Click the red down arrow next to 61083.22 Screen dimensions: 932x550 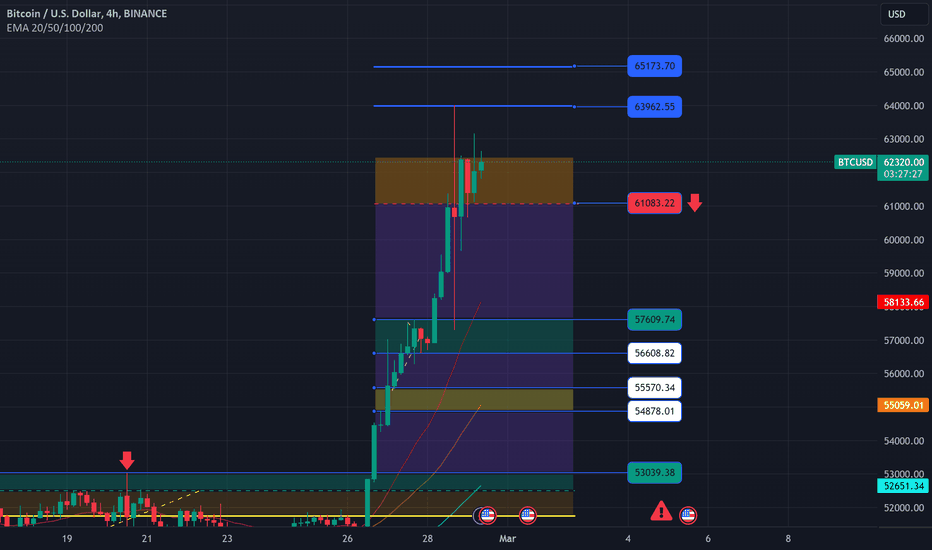[x=694, y=203]
